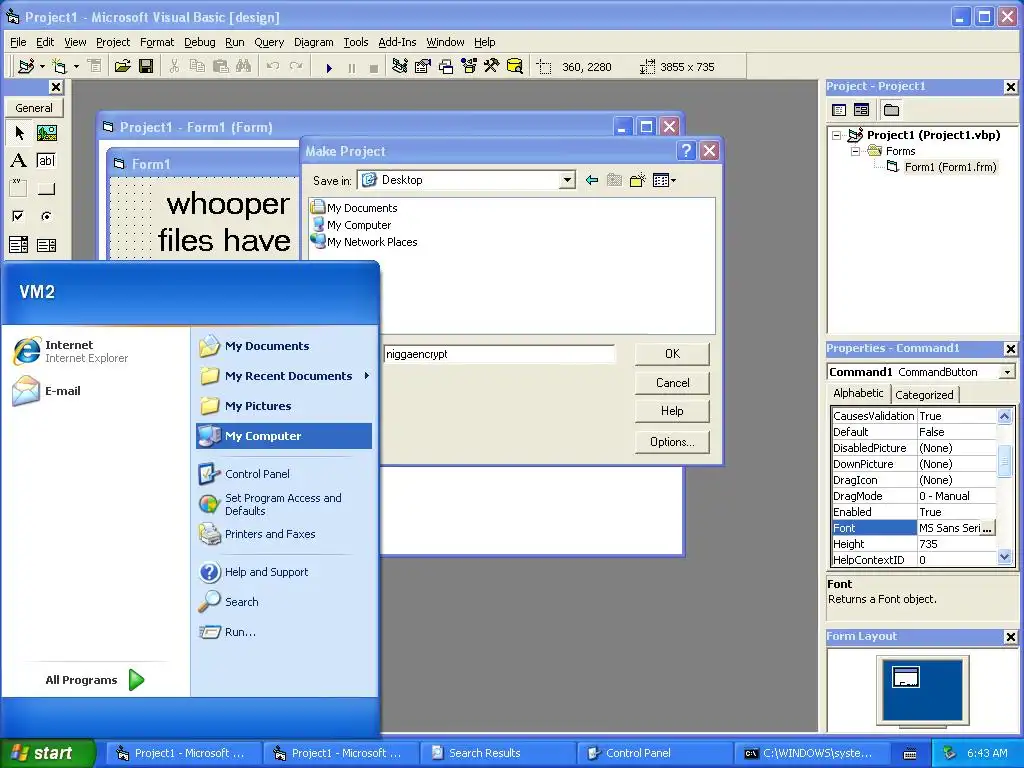This screenshot has width=1024, height=768.
Task: Click the Font property ellipsis button
Action: click(x=987, y=528)
